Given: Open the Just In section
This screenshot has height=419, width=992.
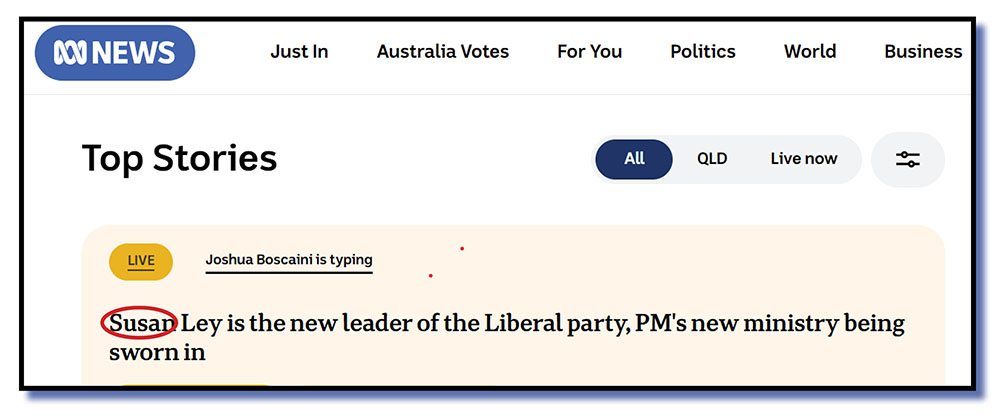Looking at the screenshot, I should pyautogui.click(x=299, y=52).
